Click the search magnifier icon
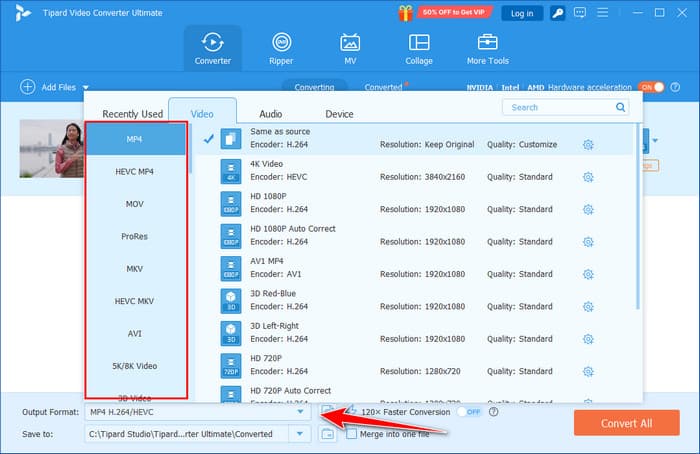The image size is (700, 454). click(x=620, y=107)
